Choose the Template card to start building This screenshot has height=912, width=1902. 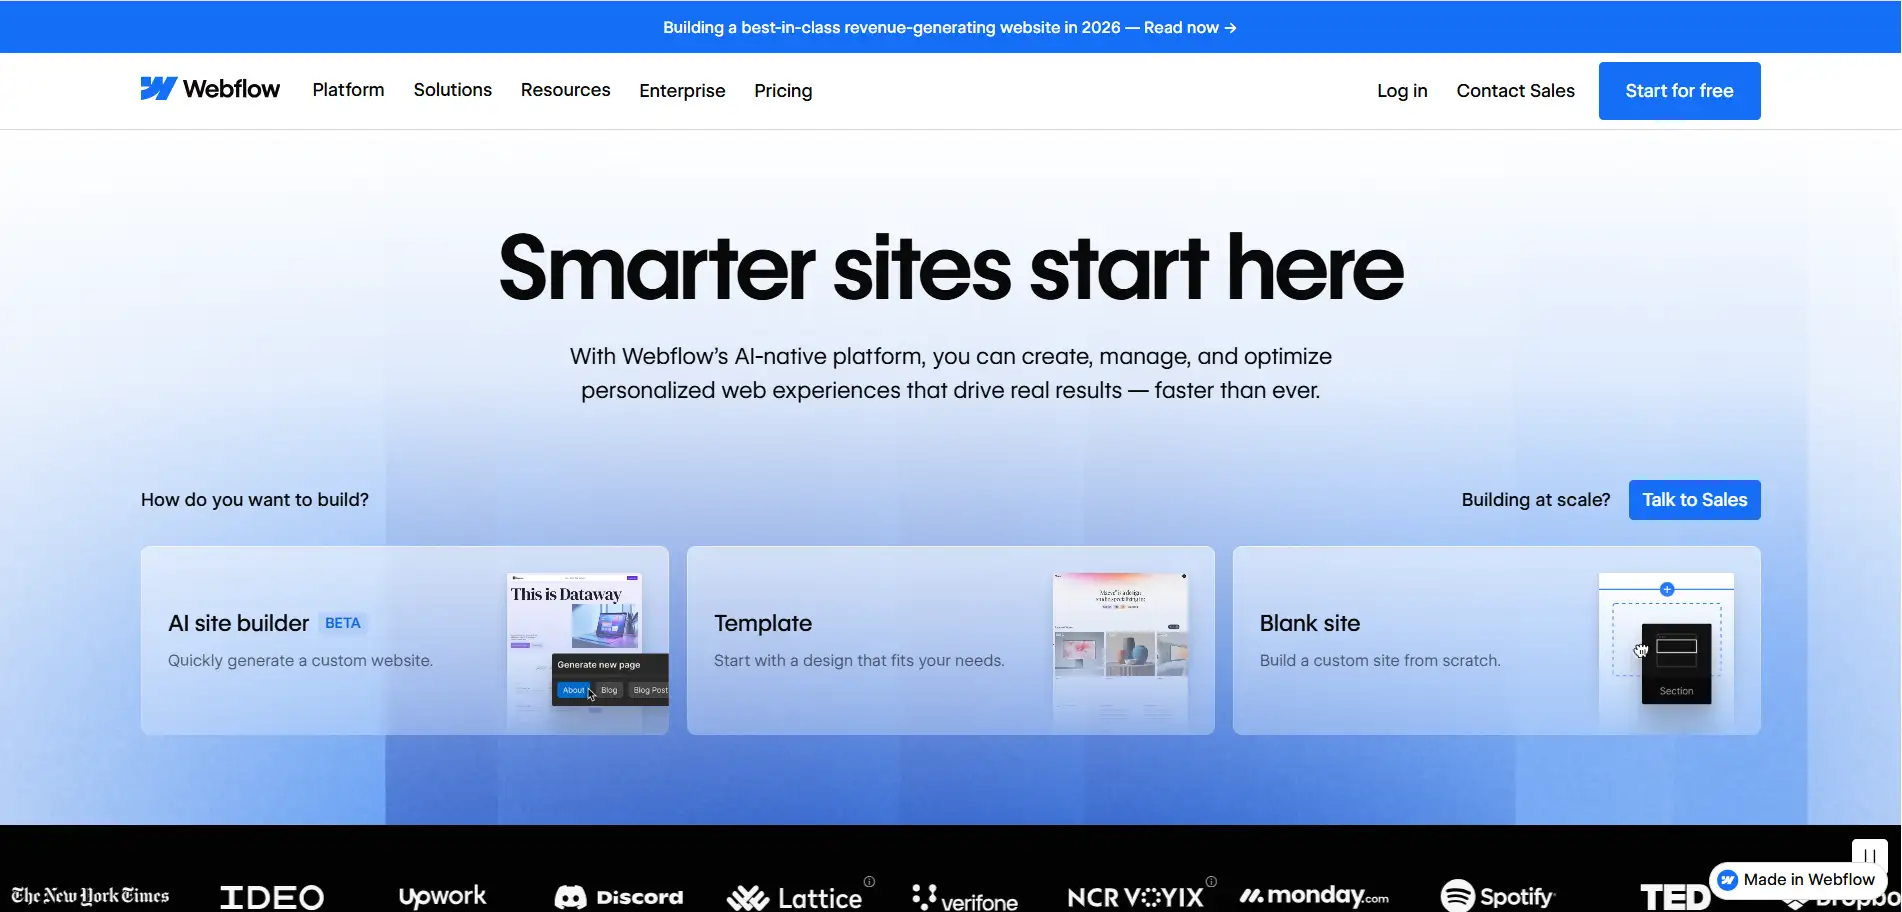950,640
